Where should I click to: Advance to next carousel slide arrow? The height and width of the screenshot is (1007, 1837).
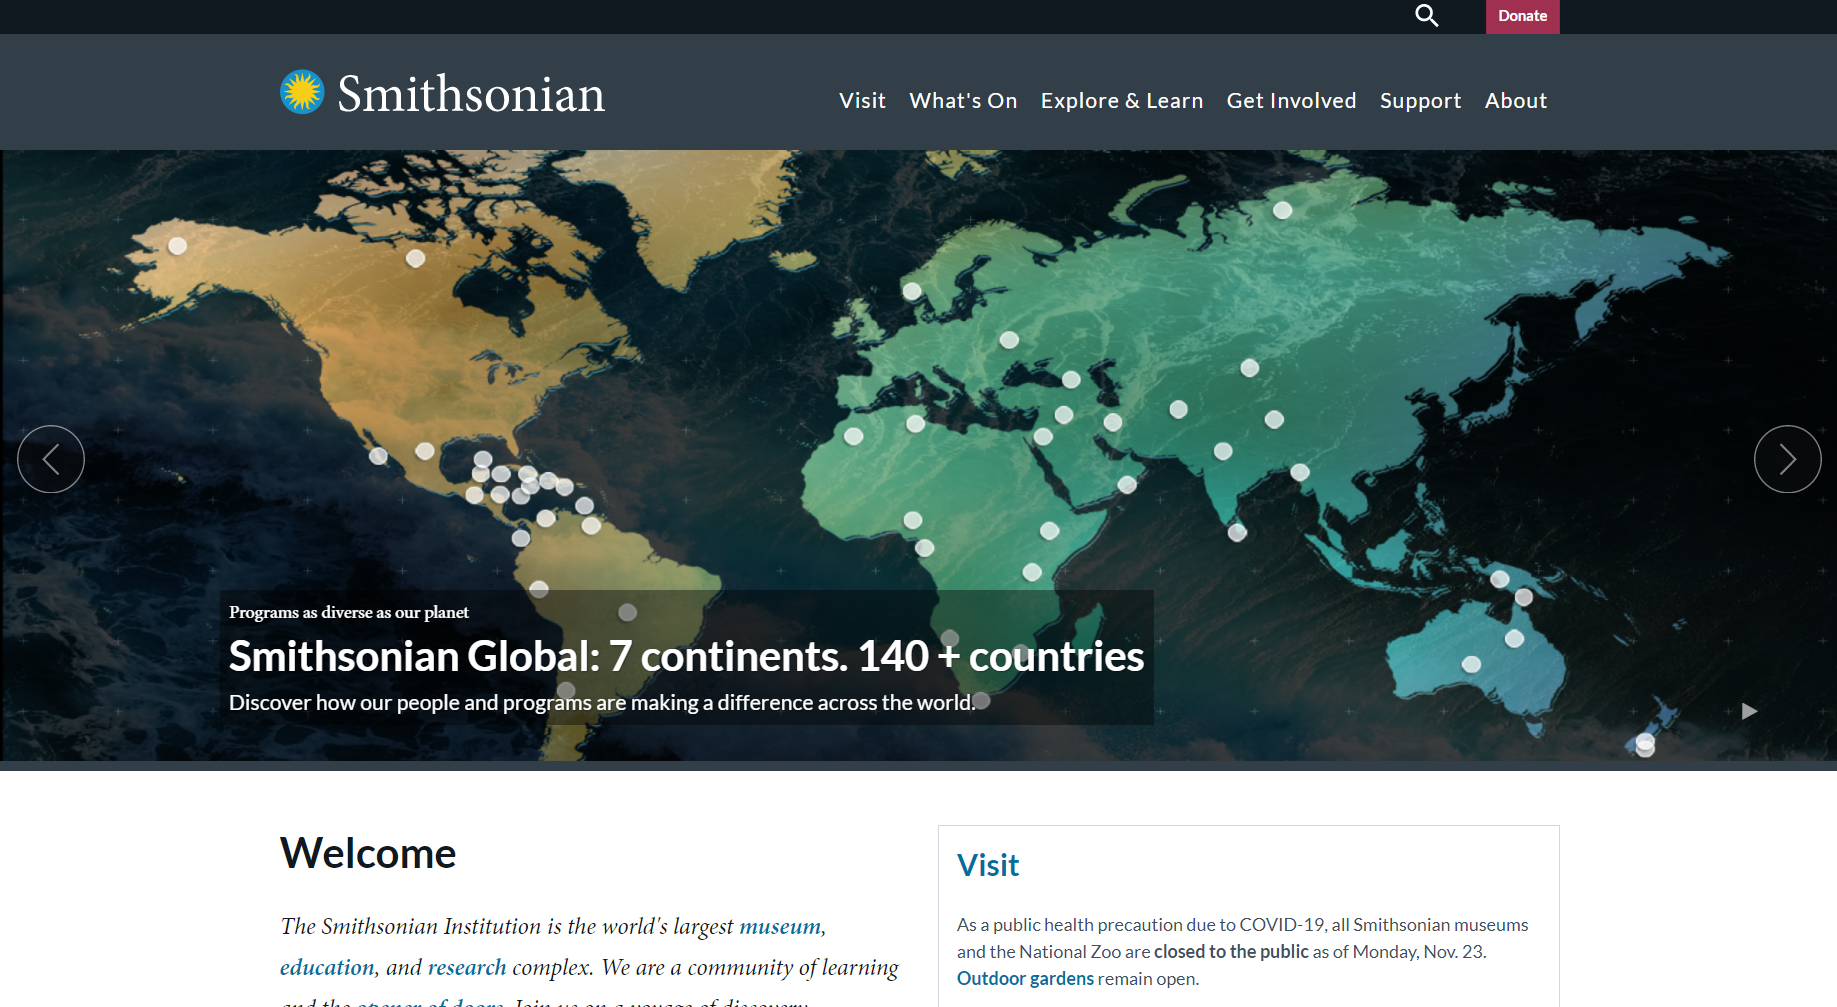(x=1787, y=459)
